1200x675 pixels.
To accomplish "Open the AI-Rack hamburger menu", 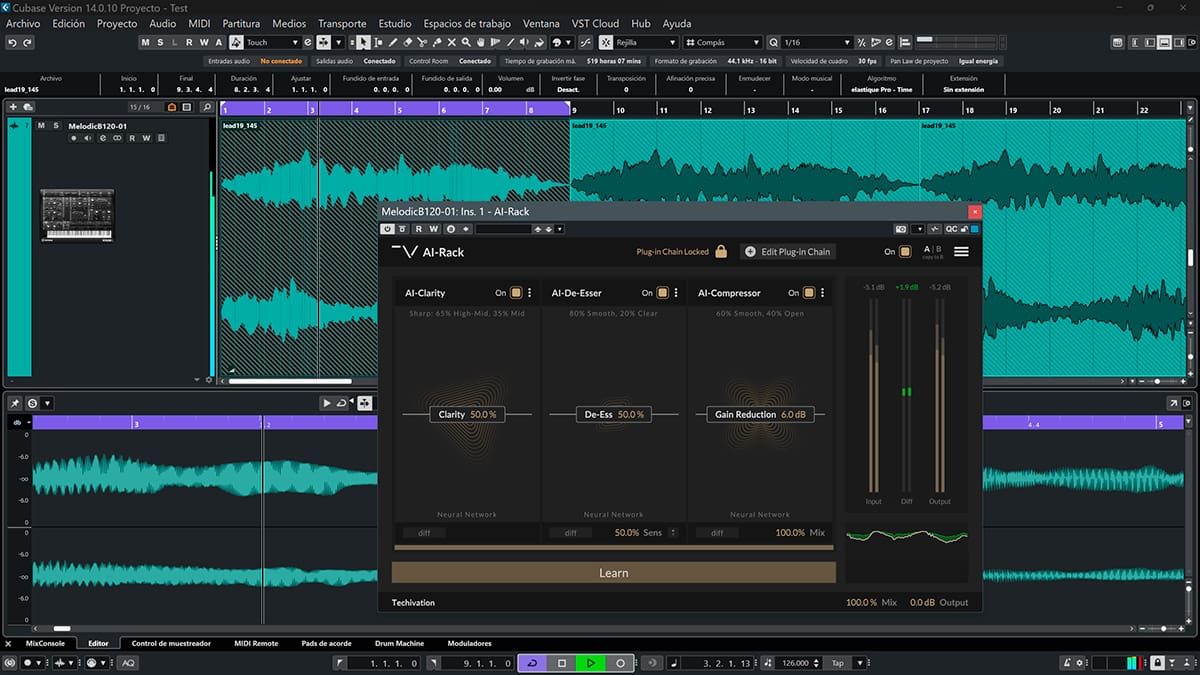I will 961,251.
